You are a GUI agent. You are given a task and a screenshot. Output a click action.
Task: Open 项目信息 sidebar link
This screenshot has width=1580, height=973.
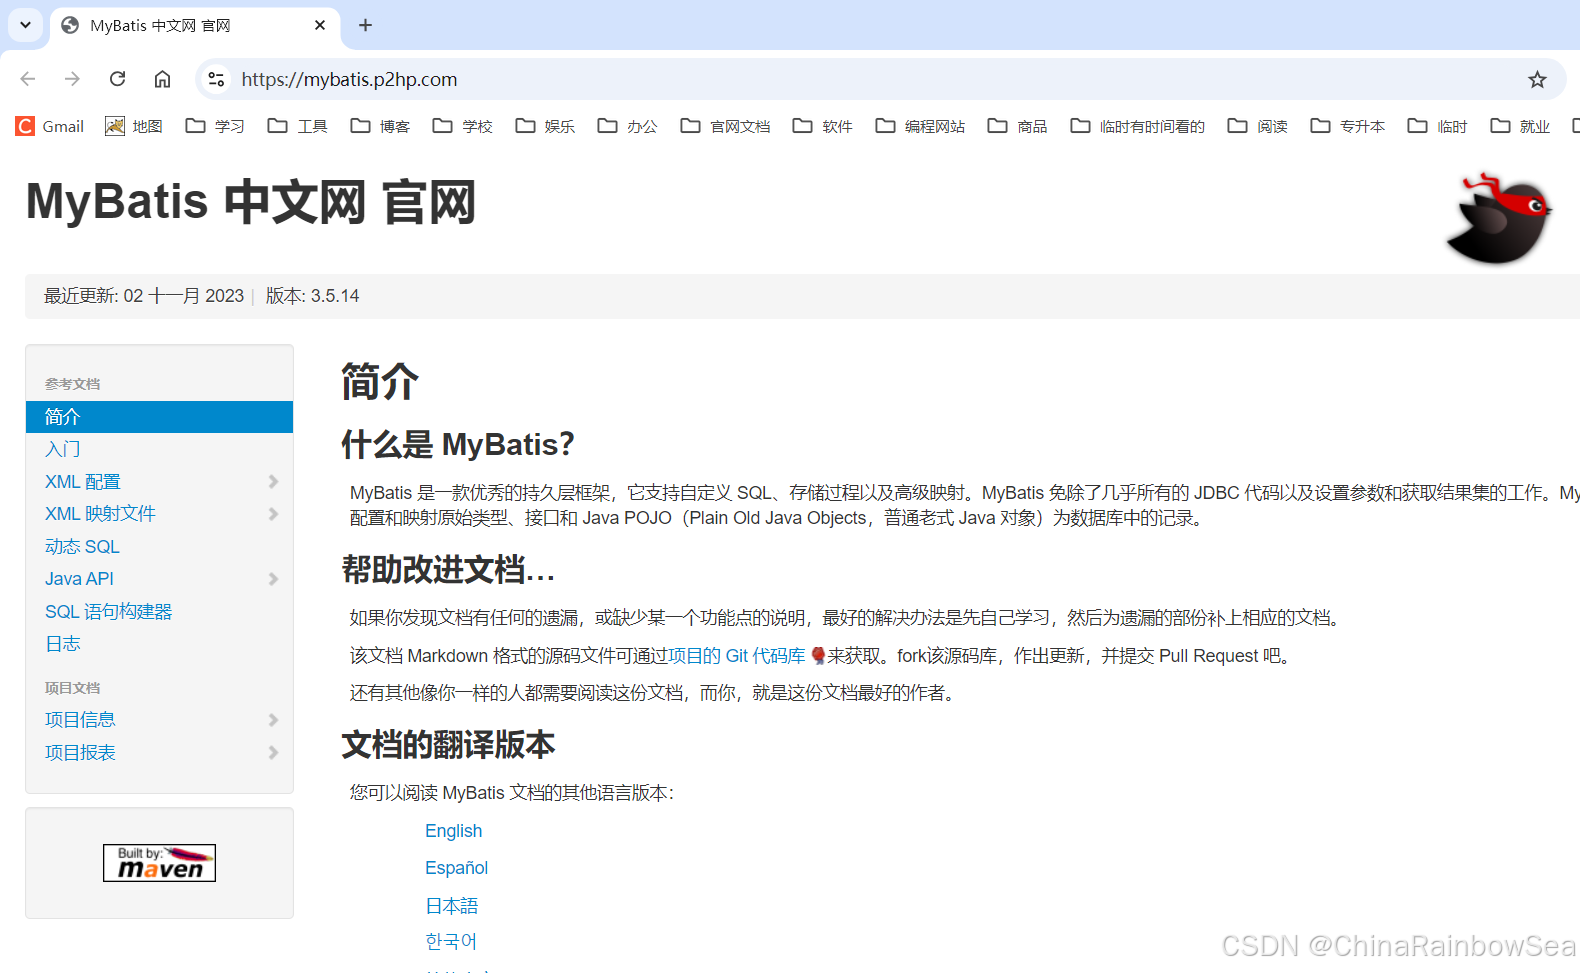[x=80, y=720]
